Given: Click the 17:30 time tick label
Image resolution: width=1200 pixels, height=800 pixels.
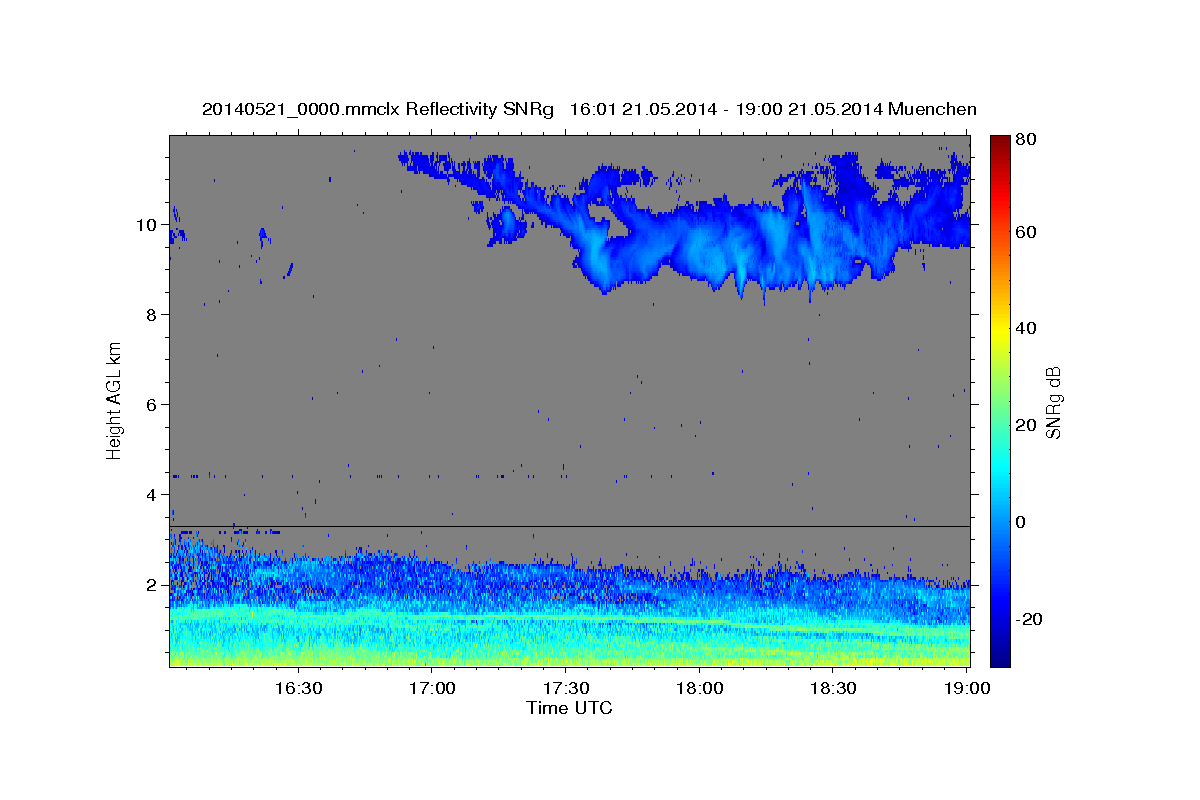Looking at the screenshot, I should [565, 689].
